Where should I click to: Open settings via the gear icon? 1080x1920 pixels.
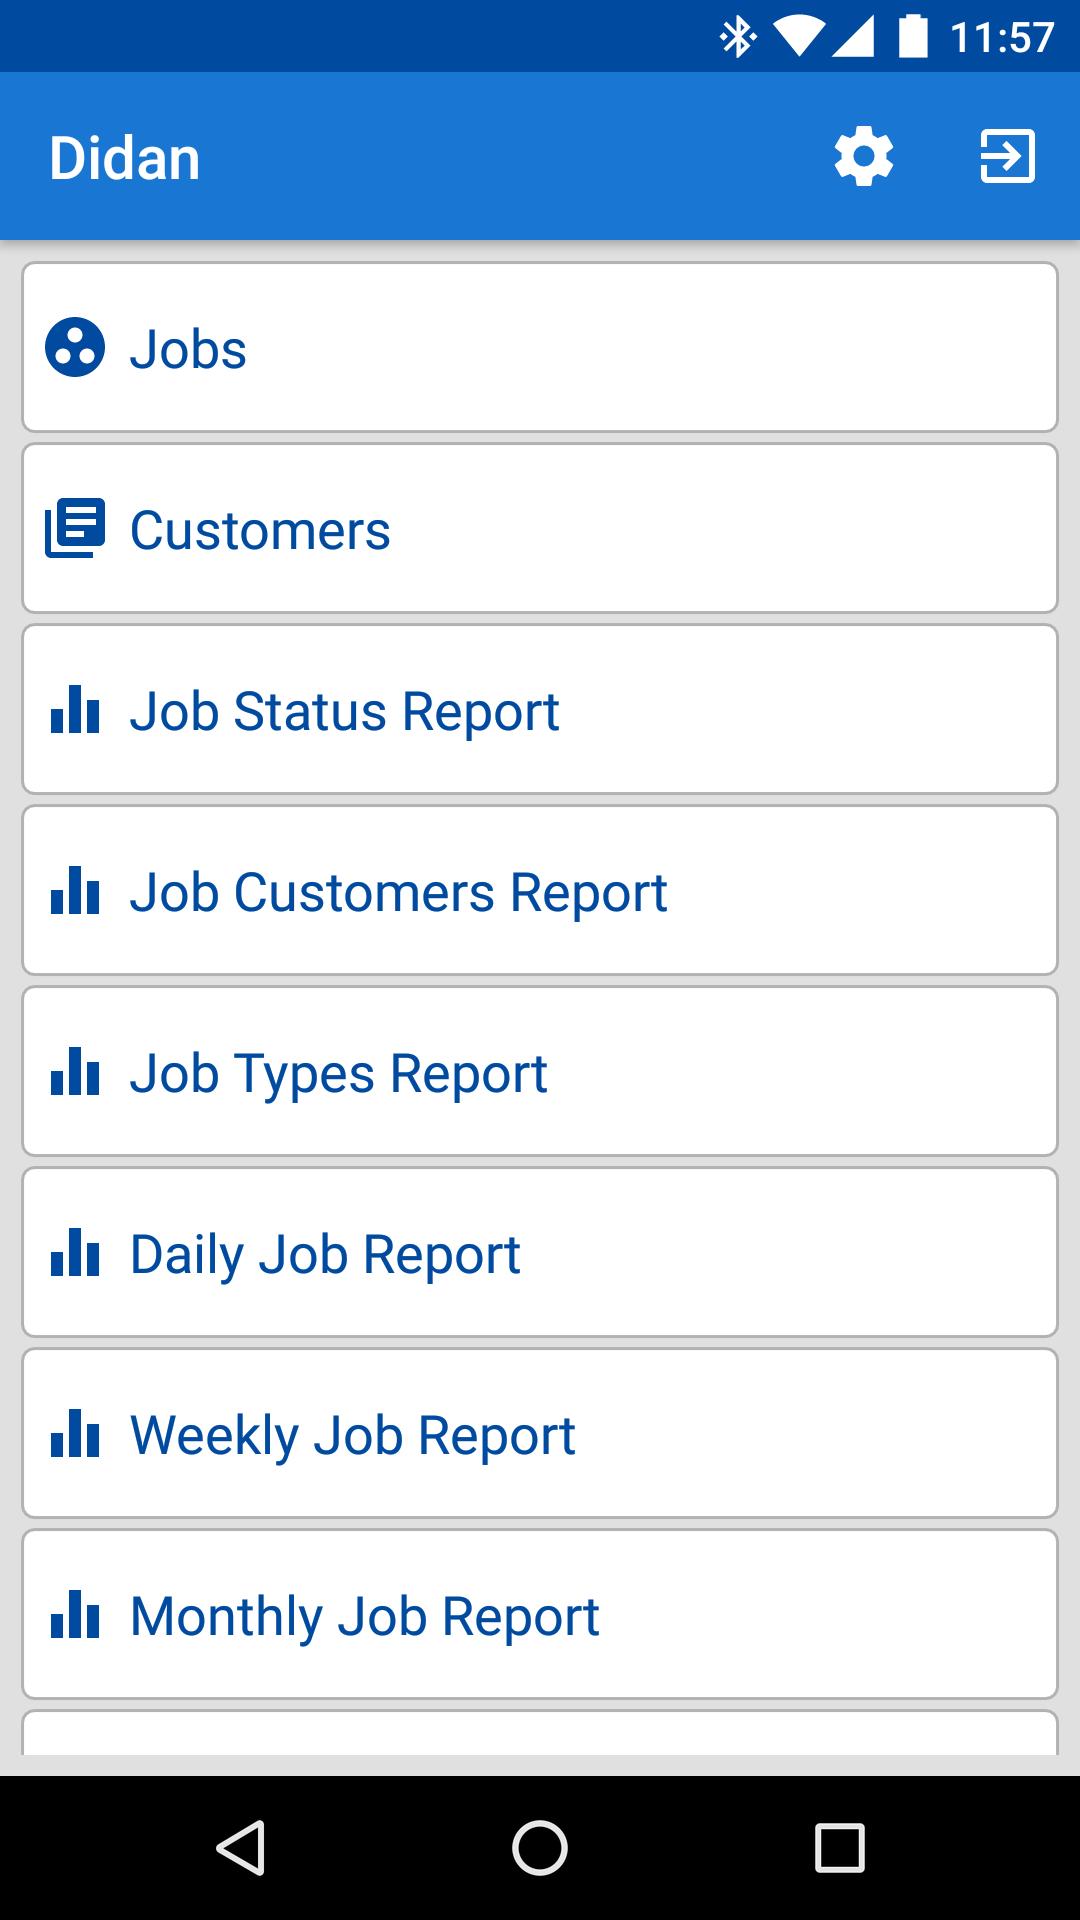coord(864,157)
